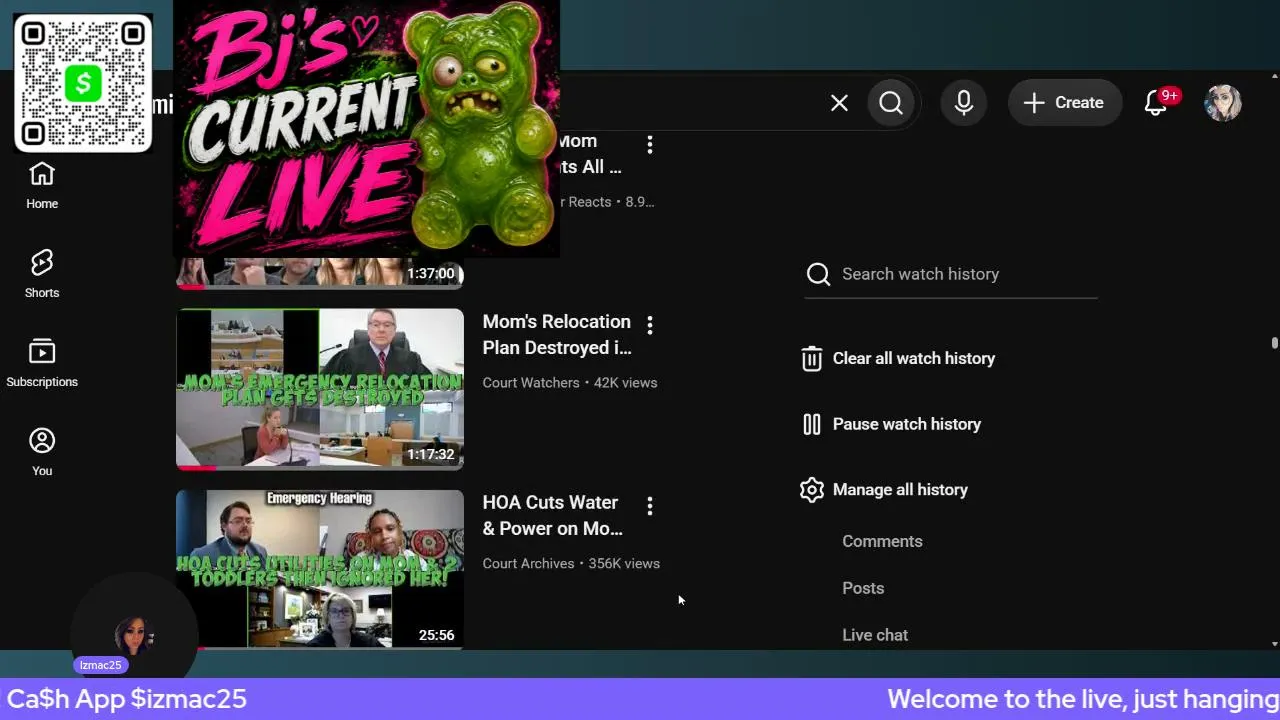The image size is (1280, 720).
Task: Click the page vertical scrollbar thumb
Action: tap(1275, 343)
